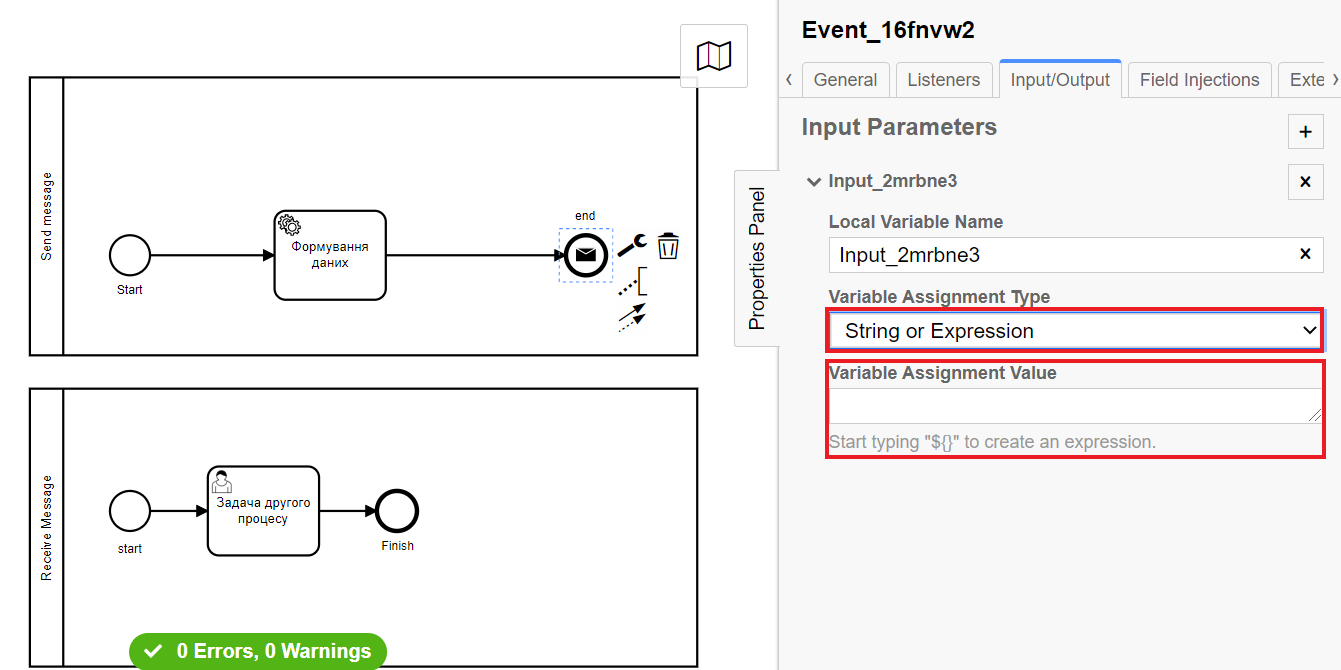Open the Variable Assignment Type dropdown
Image resolution: width=1341 pixels, height=670 pixels.
tap(1076, 330)
